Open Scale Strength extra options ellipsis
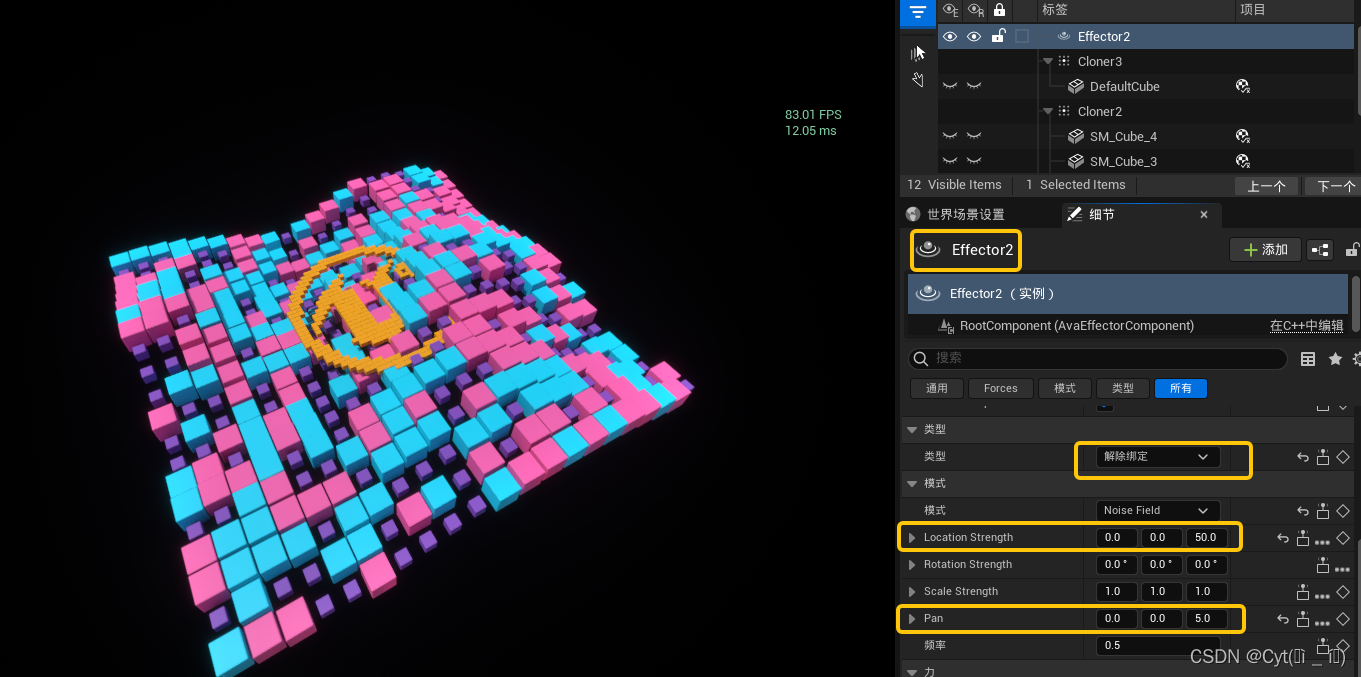The height and width of the screenshot is (677, 1361). [1322, 596]
